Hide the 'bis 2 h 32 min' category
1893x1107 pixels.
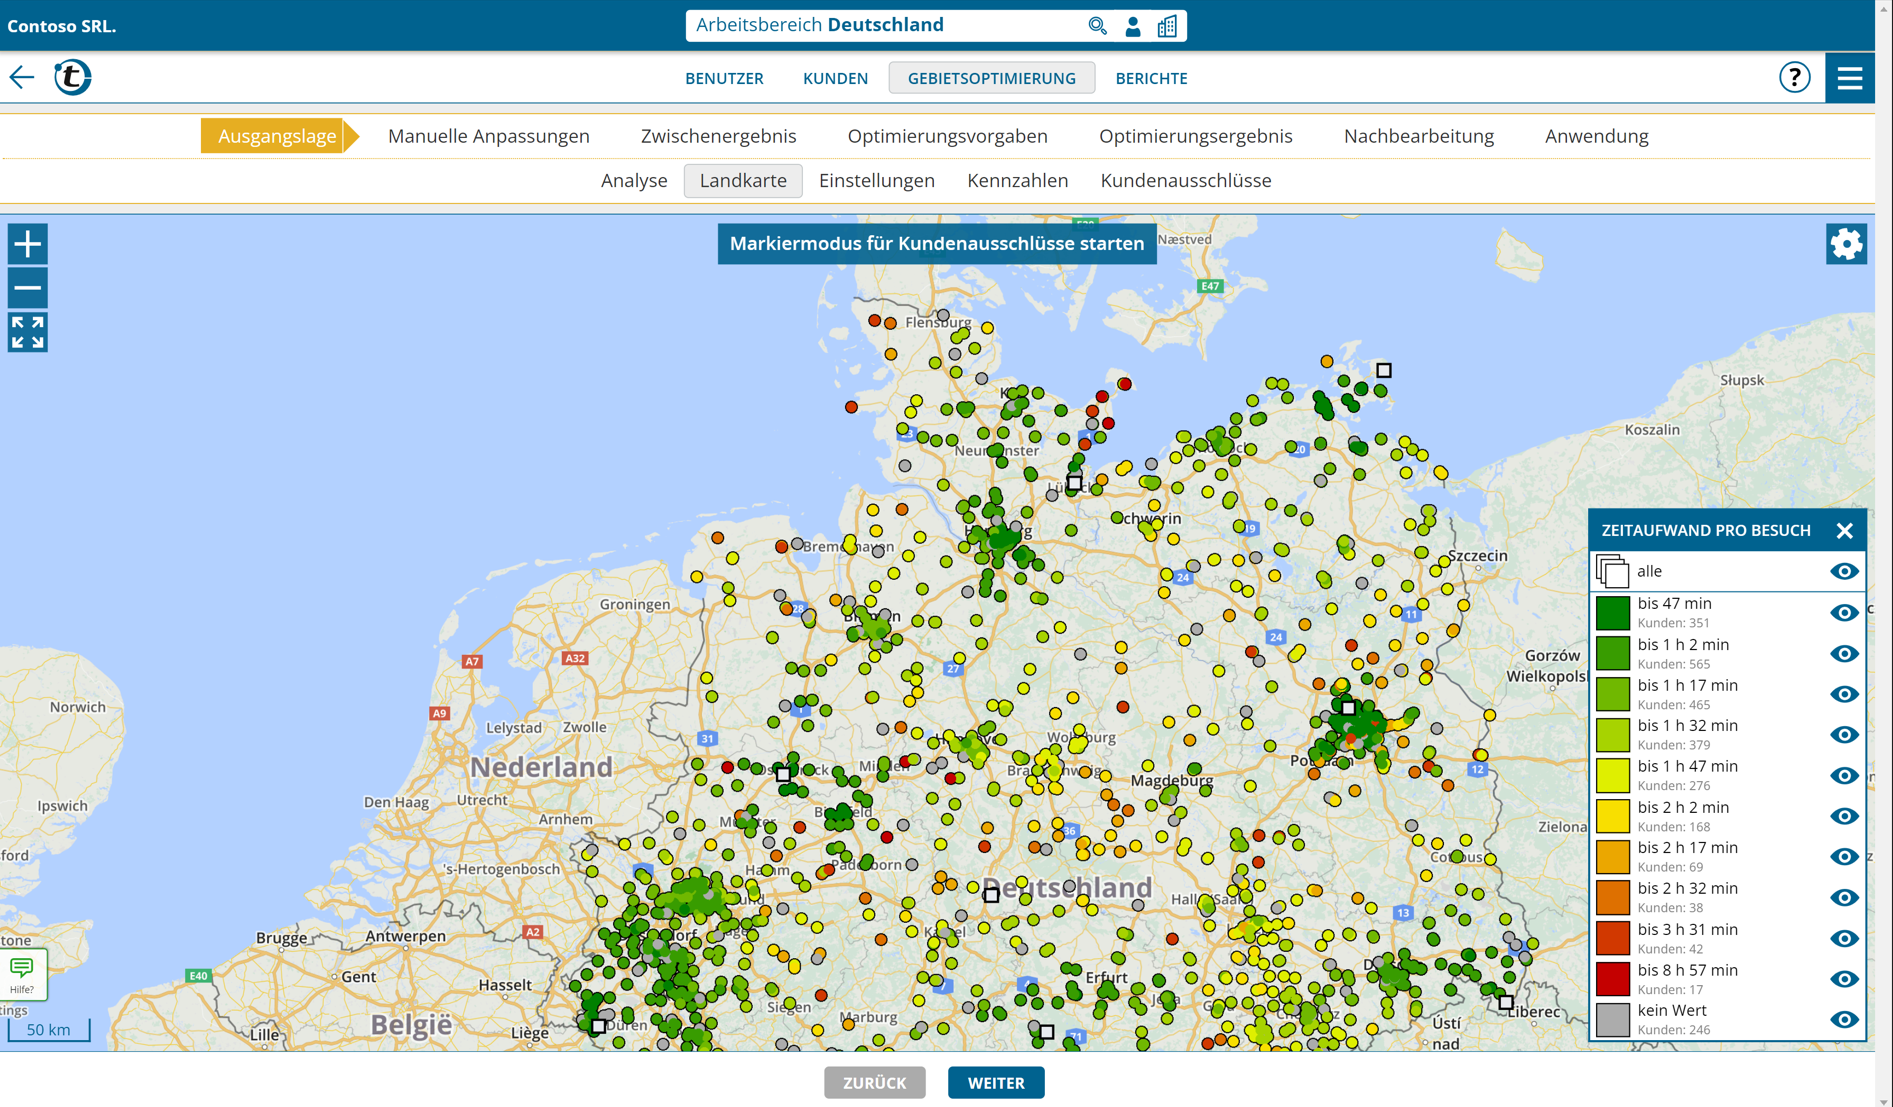[x=1844, y=897]
